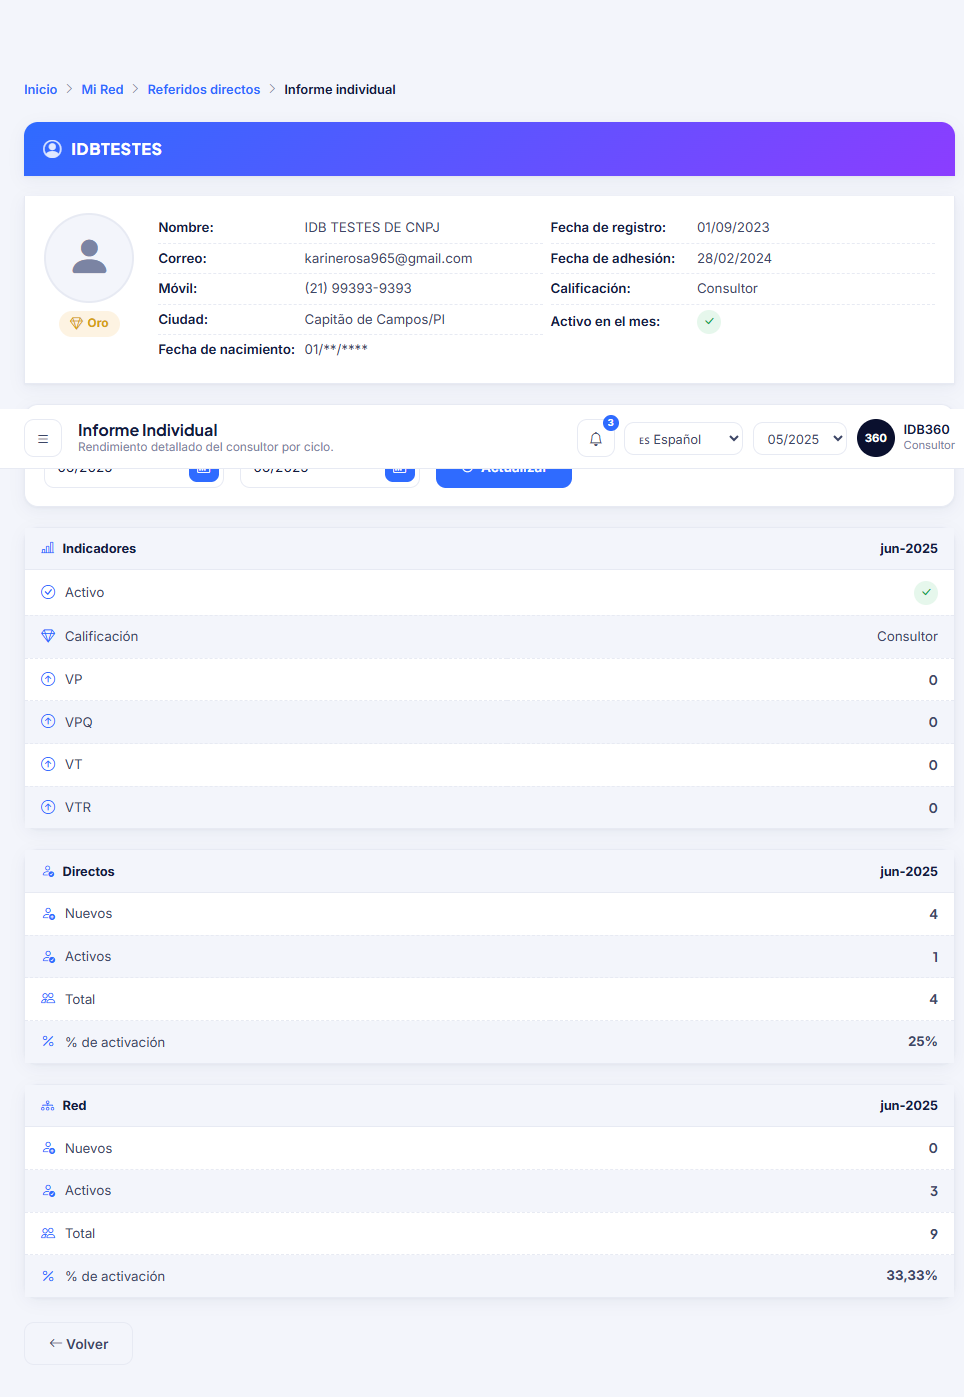Click the city Capitão de Campos/PI
Viewport: 964px width, 1397px height.
tap(375, 319)
